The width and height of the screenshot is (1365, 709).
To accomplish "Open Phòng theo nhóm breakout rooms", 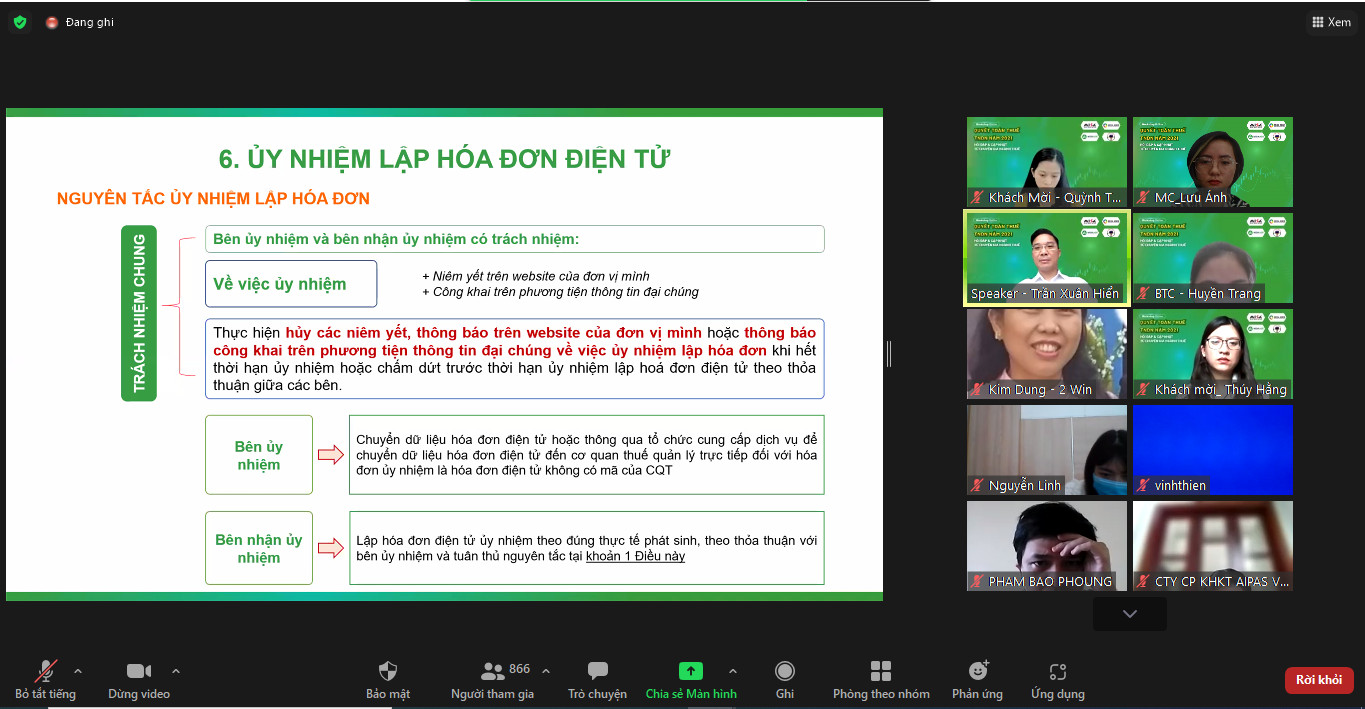I will click(880, 679).
